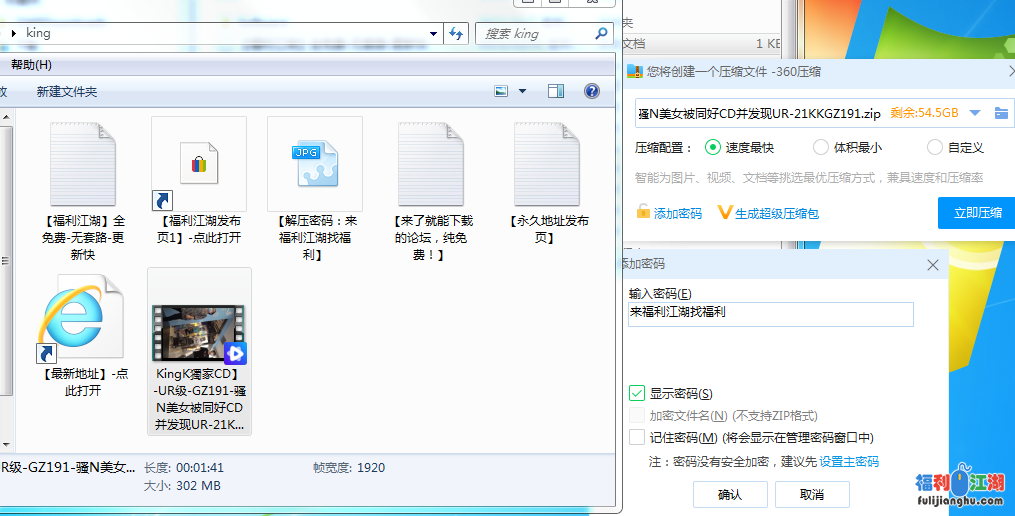This screenshot has width=1015, height=516.
Task: Click the 帧宽度: 1920 detail
Action: click(x=349, y=467)
